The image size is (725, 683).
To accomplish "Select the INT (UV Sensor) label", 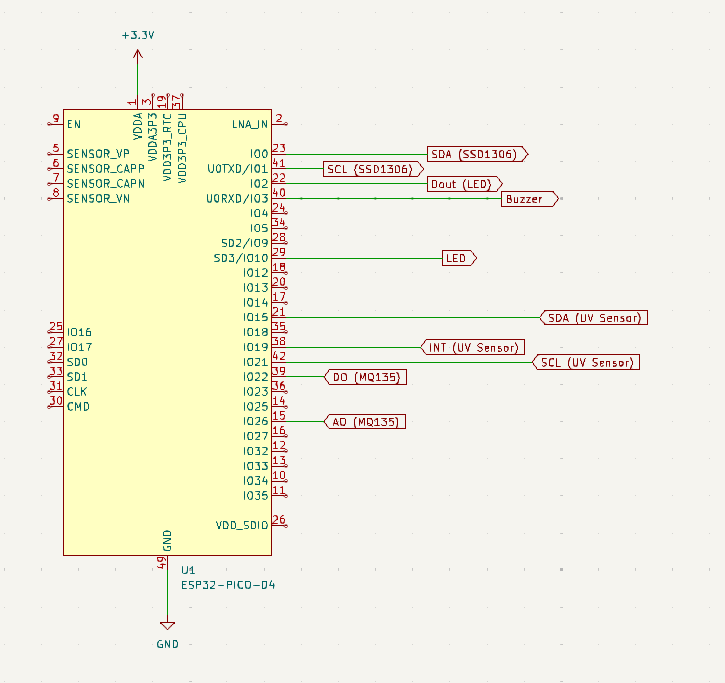I will pos(473,347).
